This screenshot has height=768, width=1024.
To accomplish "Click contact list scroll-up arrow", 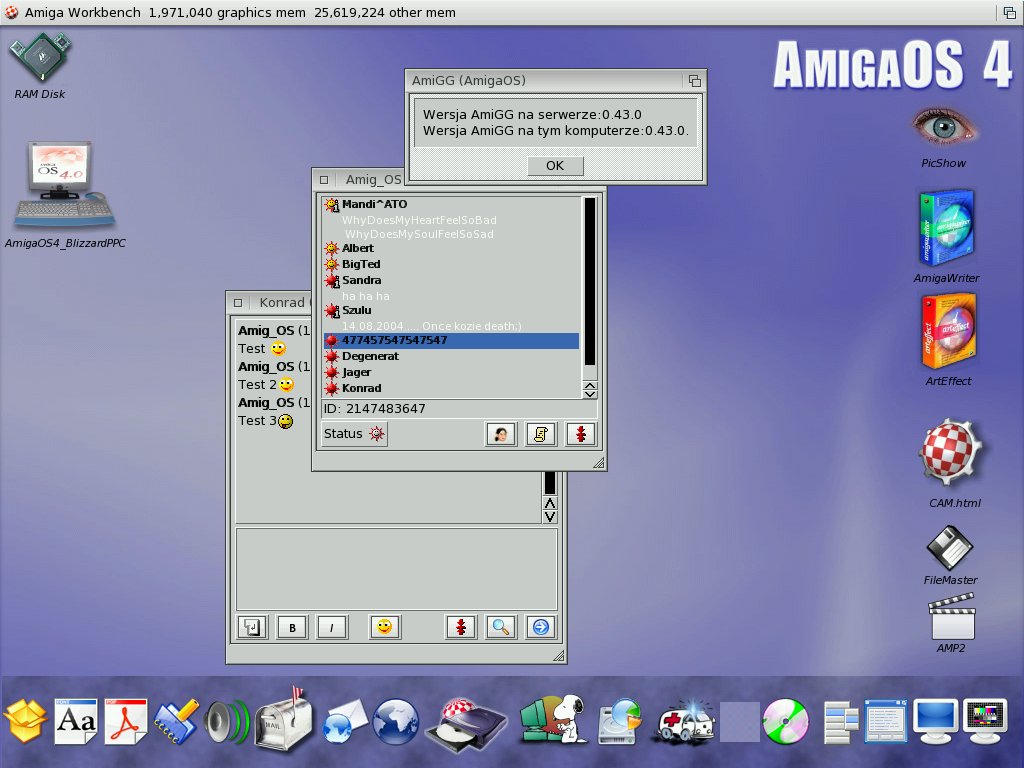I will pyautogui.click(x=590, y=385).
